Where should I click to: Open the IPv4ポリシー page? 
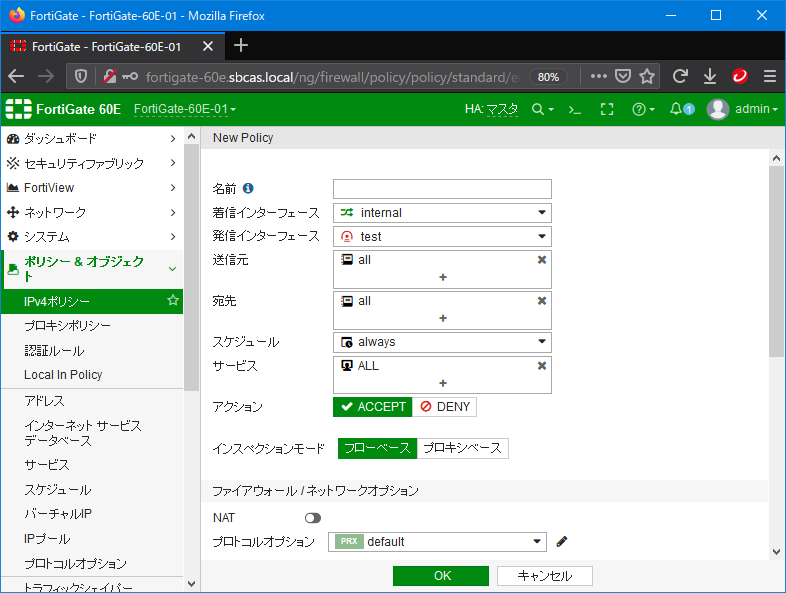pyautogui.click(x=92, y=301)
